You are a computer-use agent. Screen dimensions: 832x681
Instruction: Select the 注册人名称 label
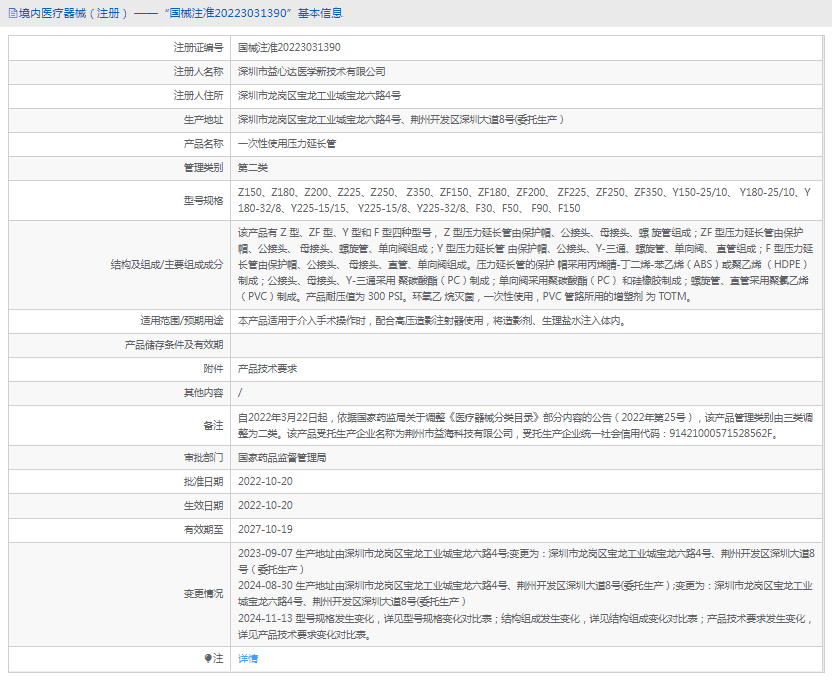[x=198, y=72]
